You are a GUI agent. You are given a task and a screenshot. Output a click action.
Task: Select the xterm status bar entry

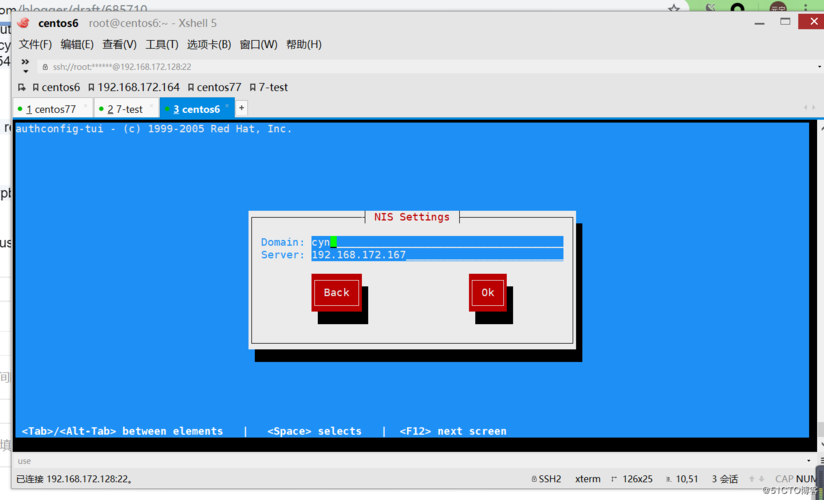(588, 479)
